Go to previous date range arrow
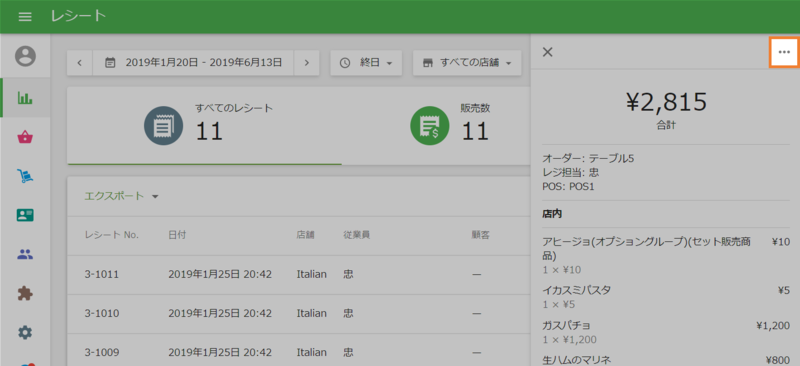Viewport: 800px width, 366px height. [80, 63]
